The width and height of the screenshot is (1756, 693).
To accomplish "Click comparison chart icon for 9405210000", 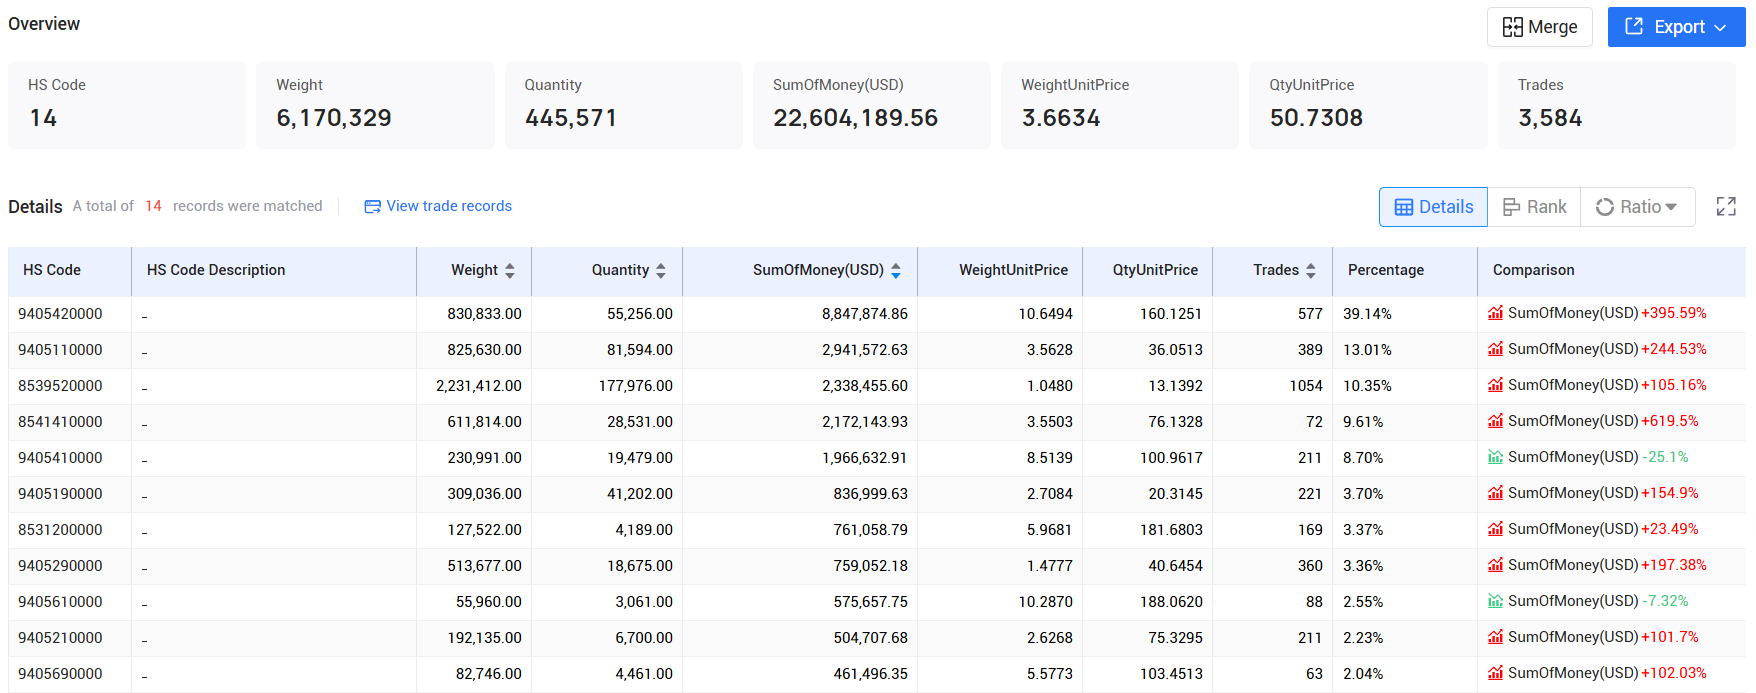I will [x=1496, y=637].
